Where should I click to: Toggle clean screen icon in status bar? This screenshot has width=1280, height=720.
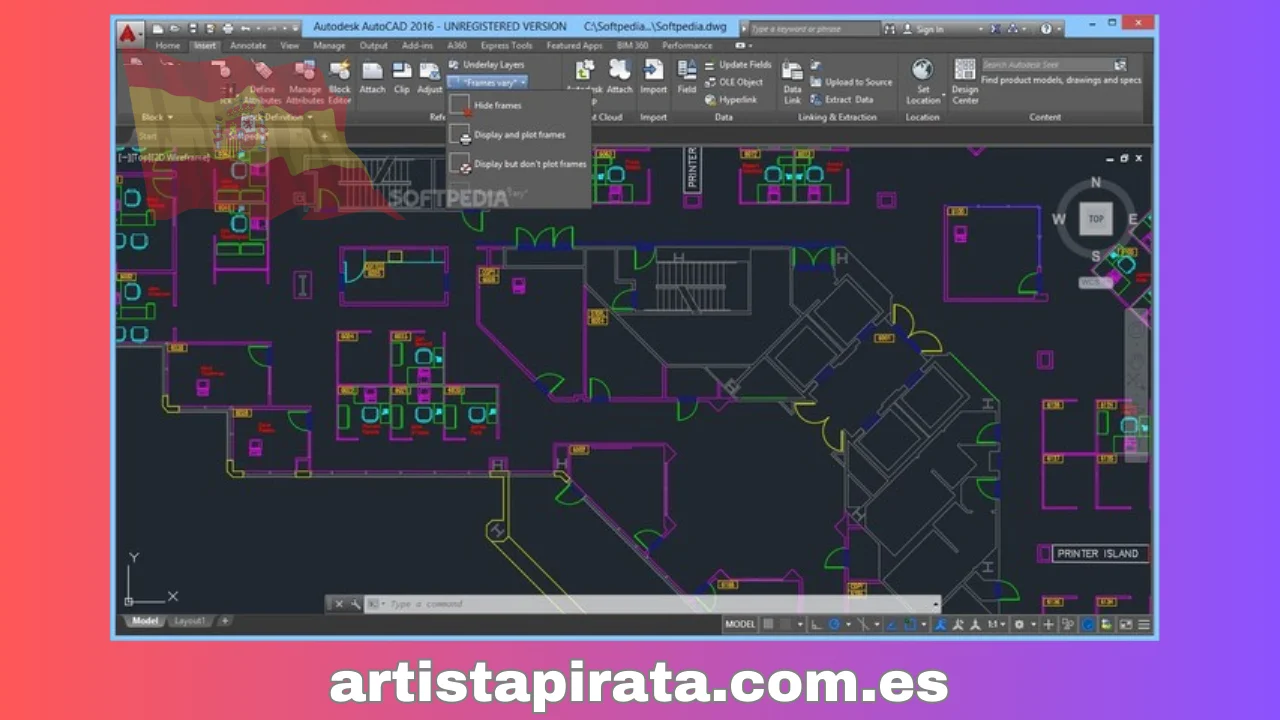tap(1126, 625)
